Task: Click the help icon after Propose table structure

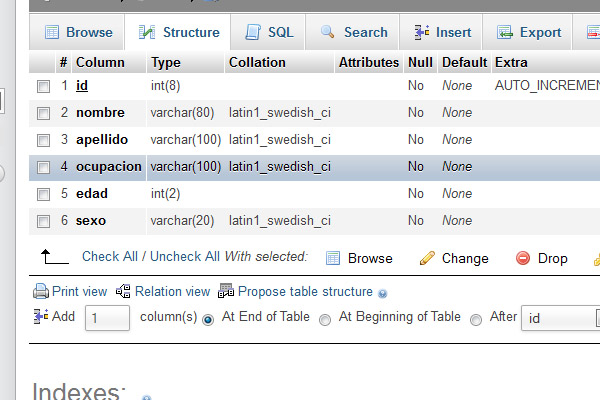Action: coord(383,293)
